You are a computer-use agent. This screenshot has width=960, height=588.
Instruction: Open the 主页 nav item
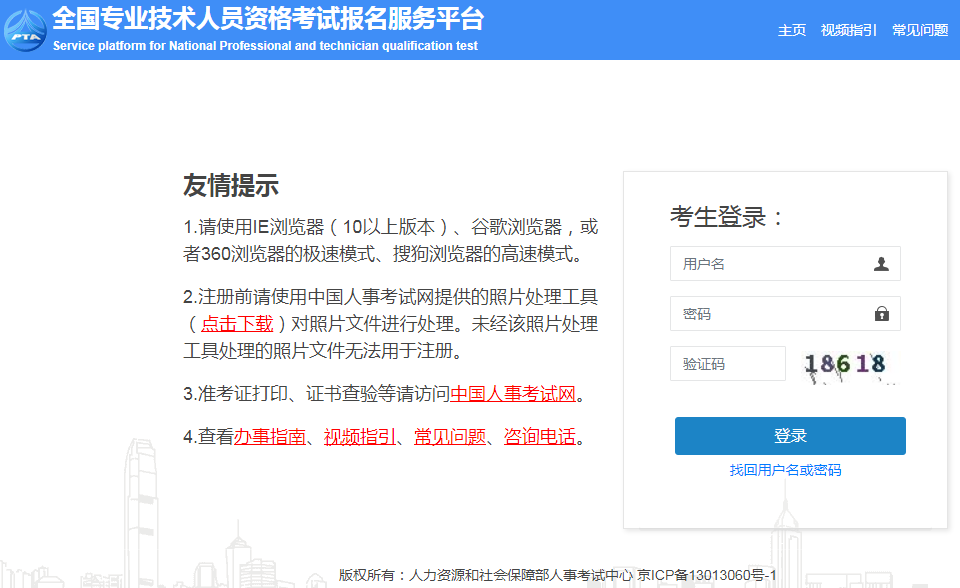coord(792,30)
